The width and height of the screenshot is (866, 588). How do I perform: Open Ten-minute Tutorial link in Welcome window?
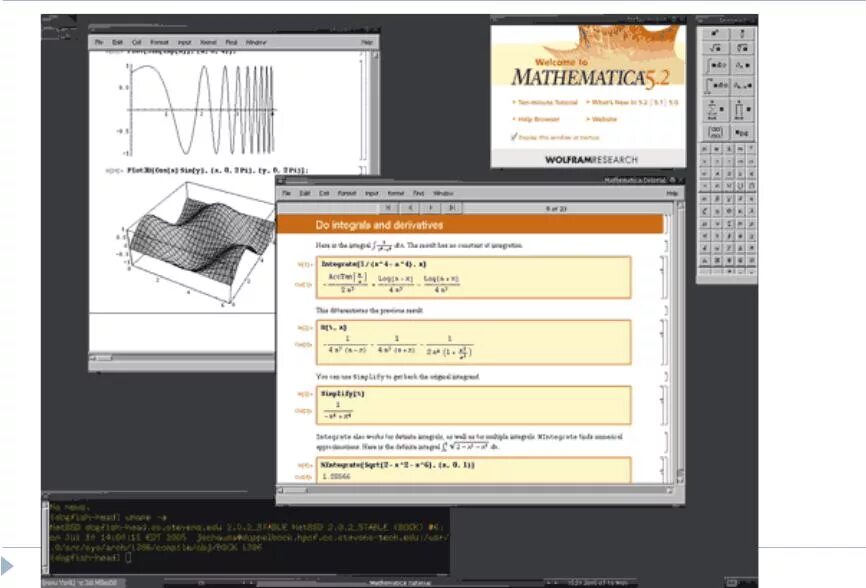click(x=547, y=103)
